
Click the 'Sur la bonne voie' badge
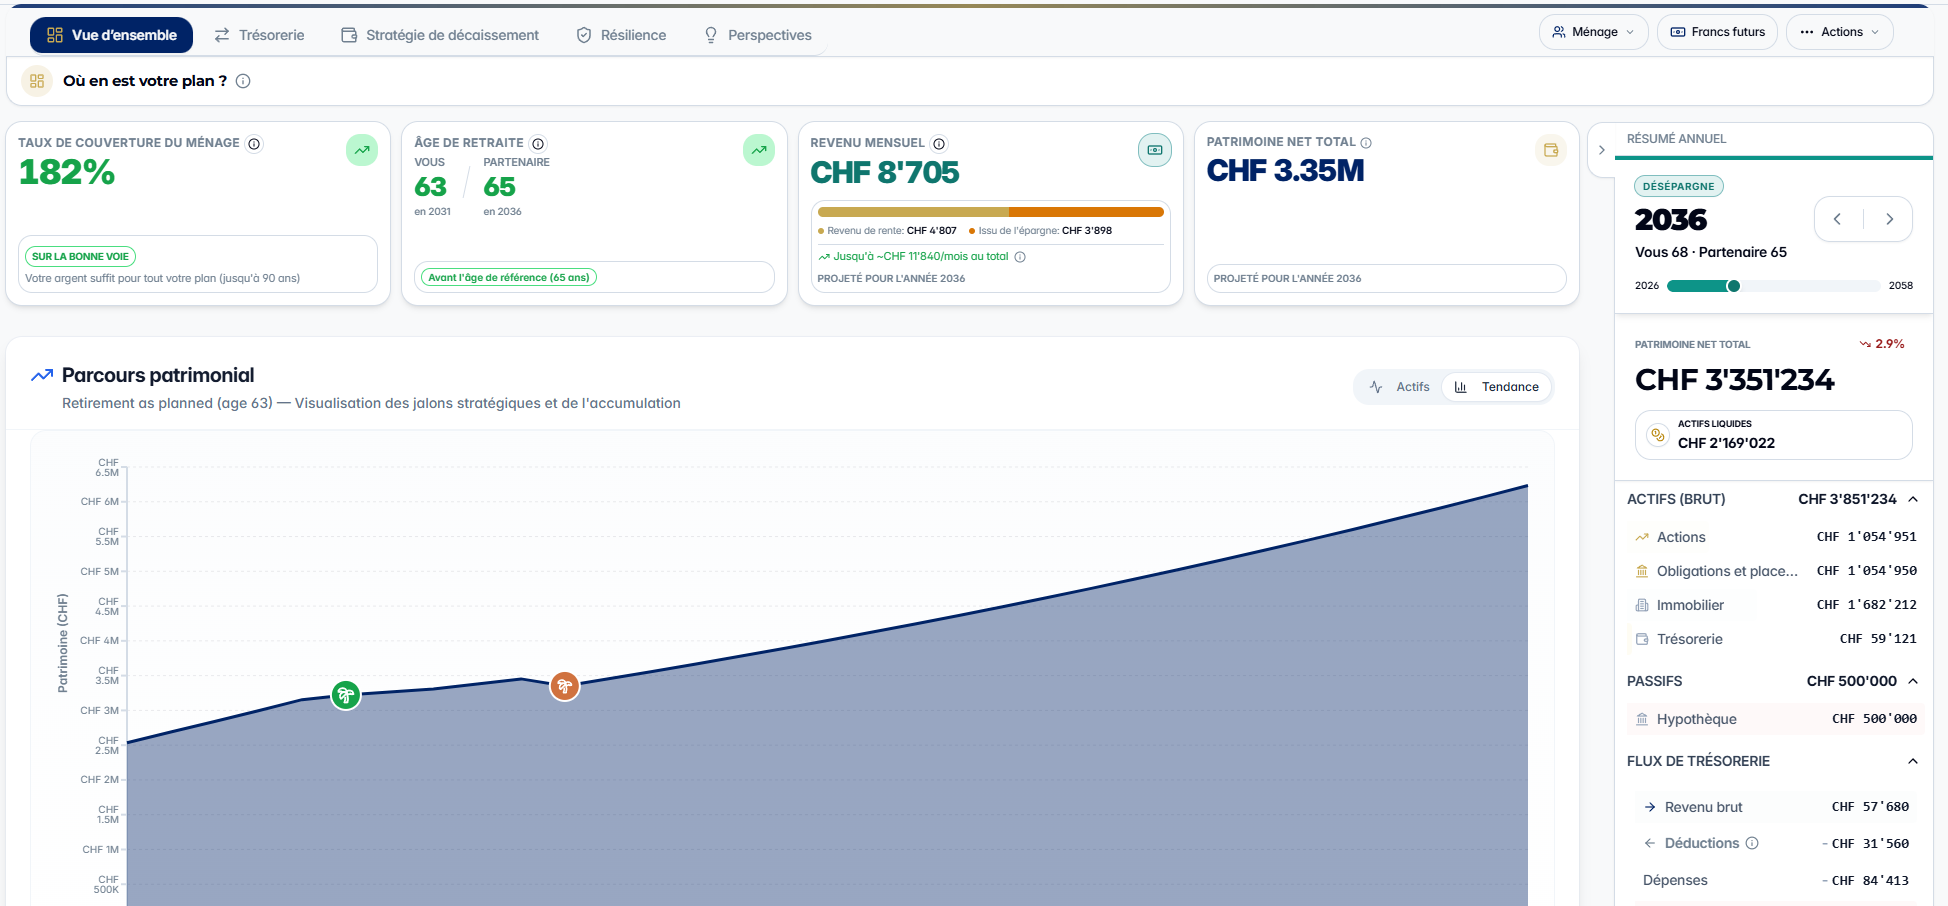[80, 257]
